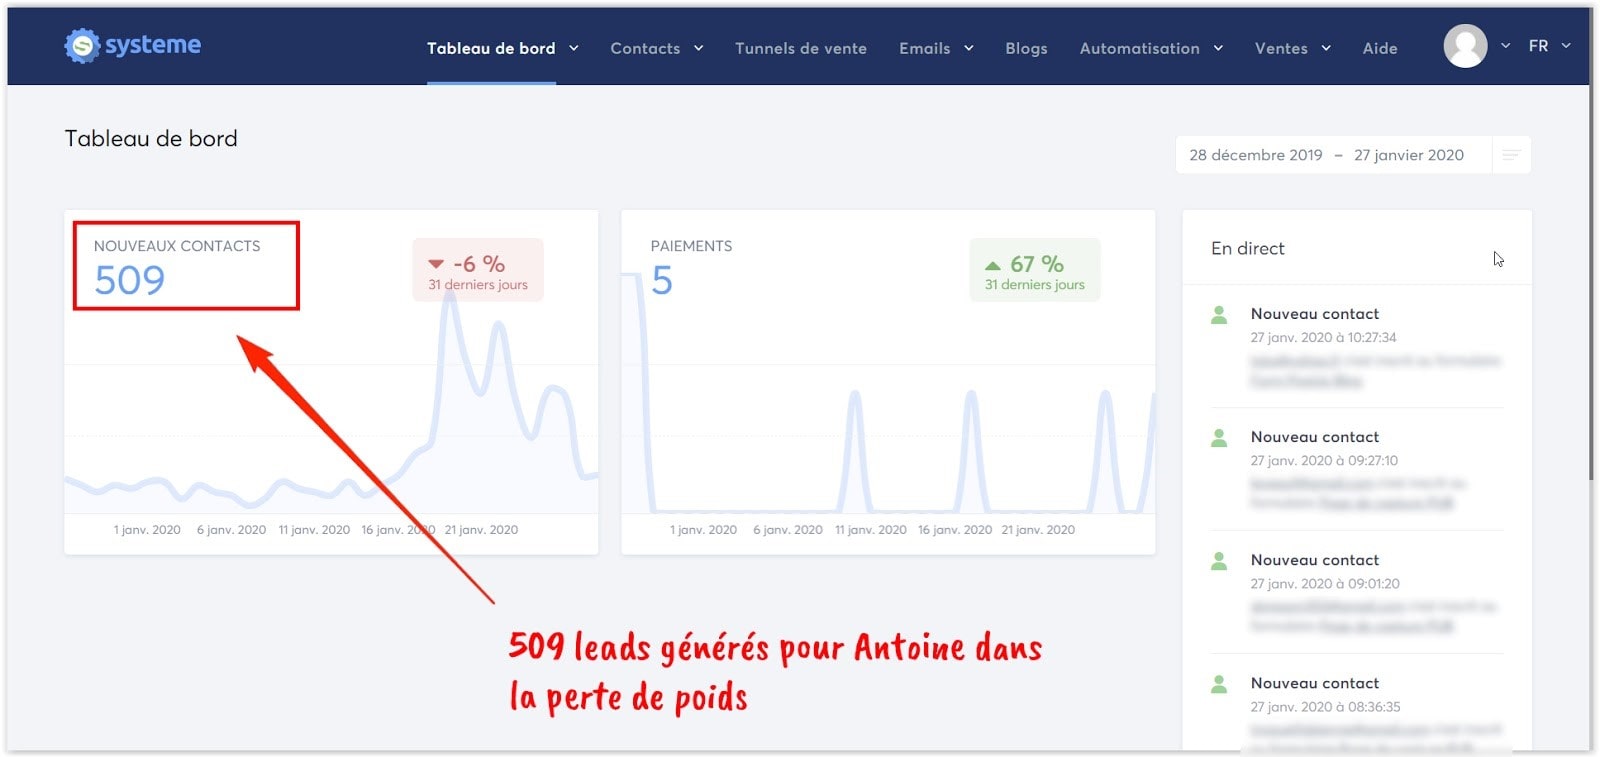Go to Tunnels de vente
Screen dimensions: 1600x757
pyautogui.click(x=800, y=48)
